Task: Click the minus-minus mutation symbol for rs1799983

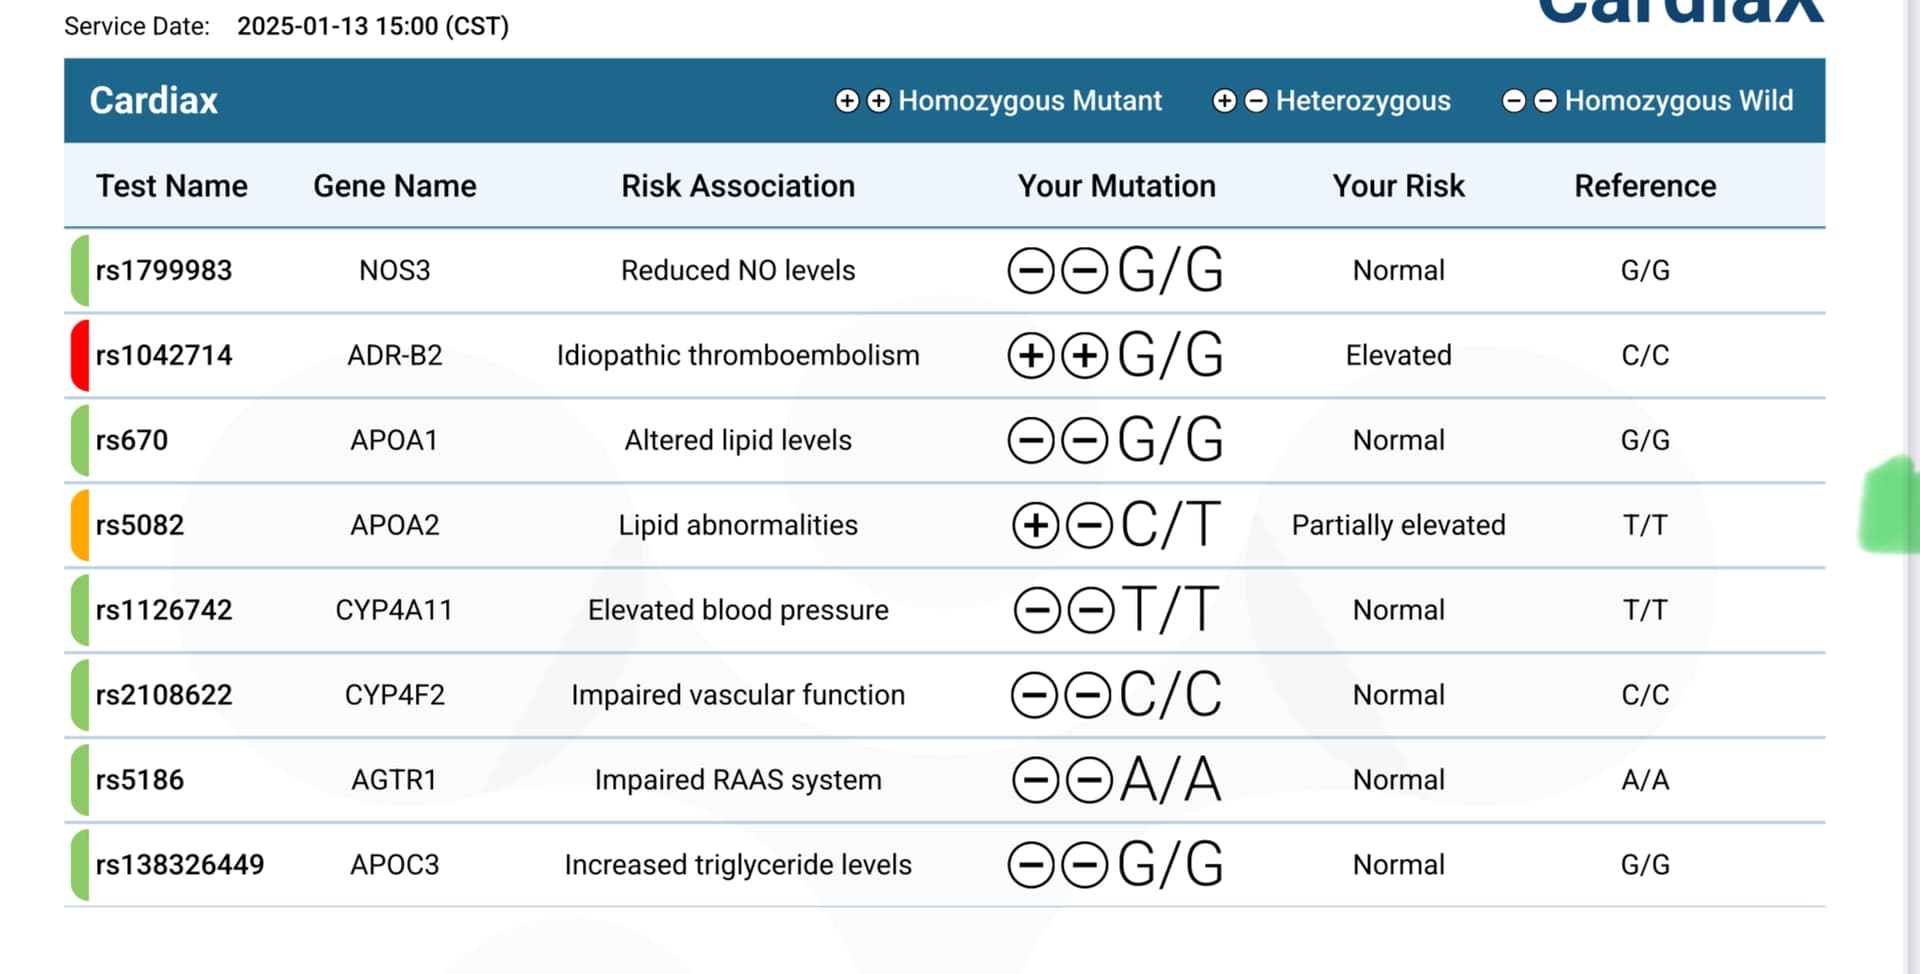Action: [x=1058, y=270]
